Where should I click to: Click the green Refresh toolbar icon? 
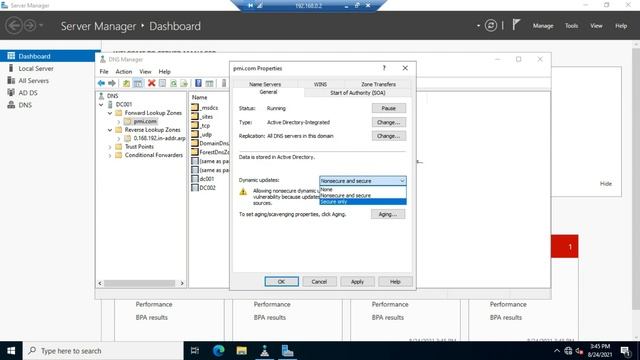click(173, 83)
